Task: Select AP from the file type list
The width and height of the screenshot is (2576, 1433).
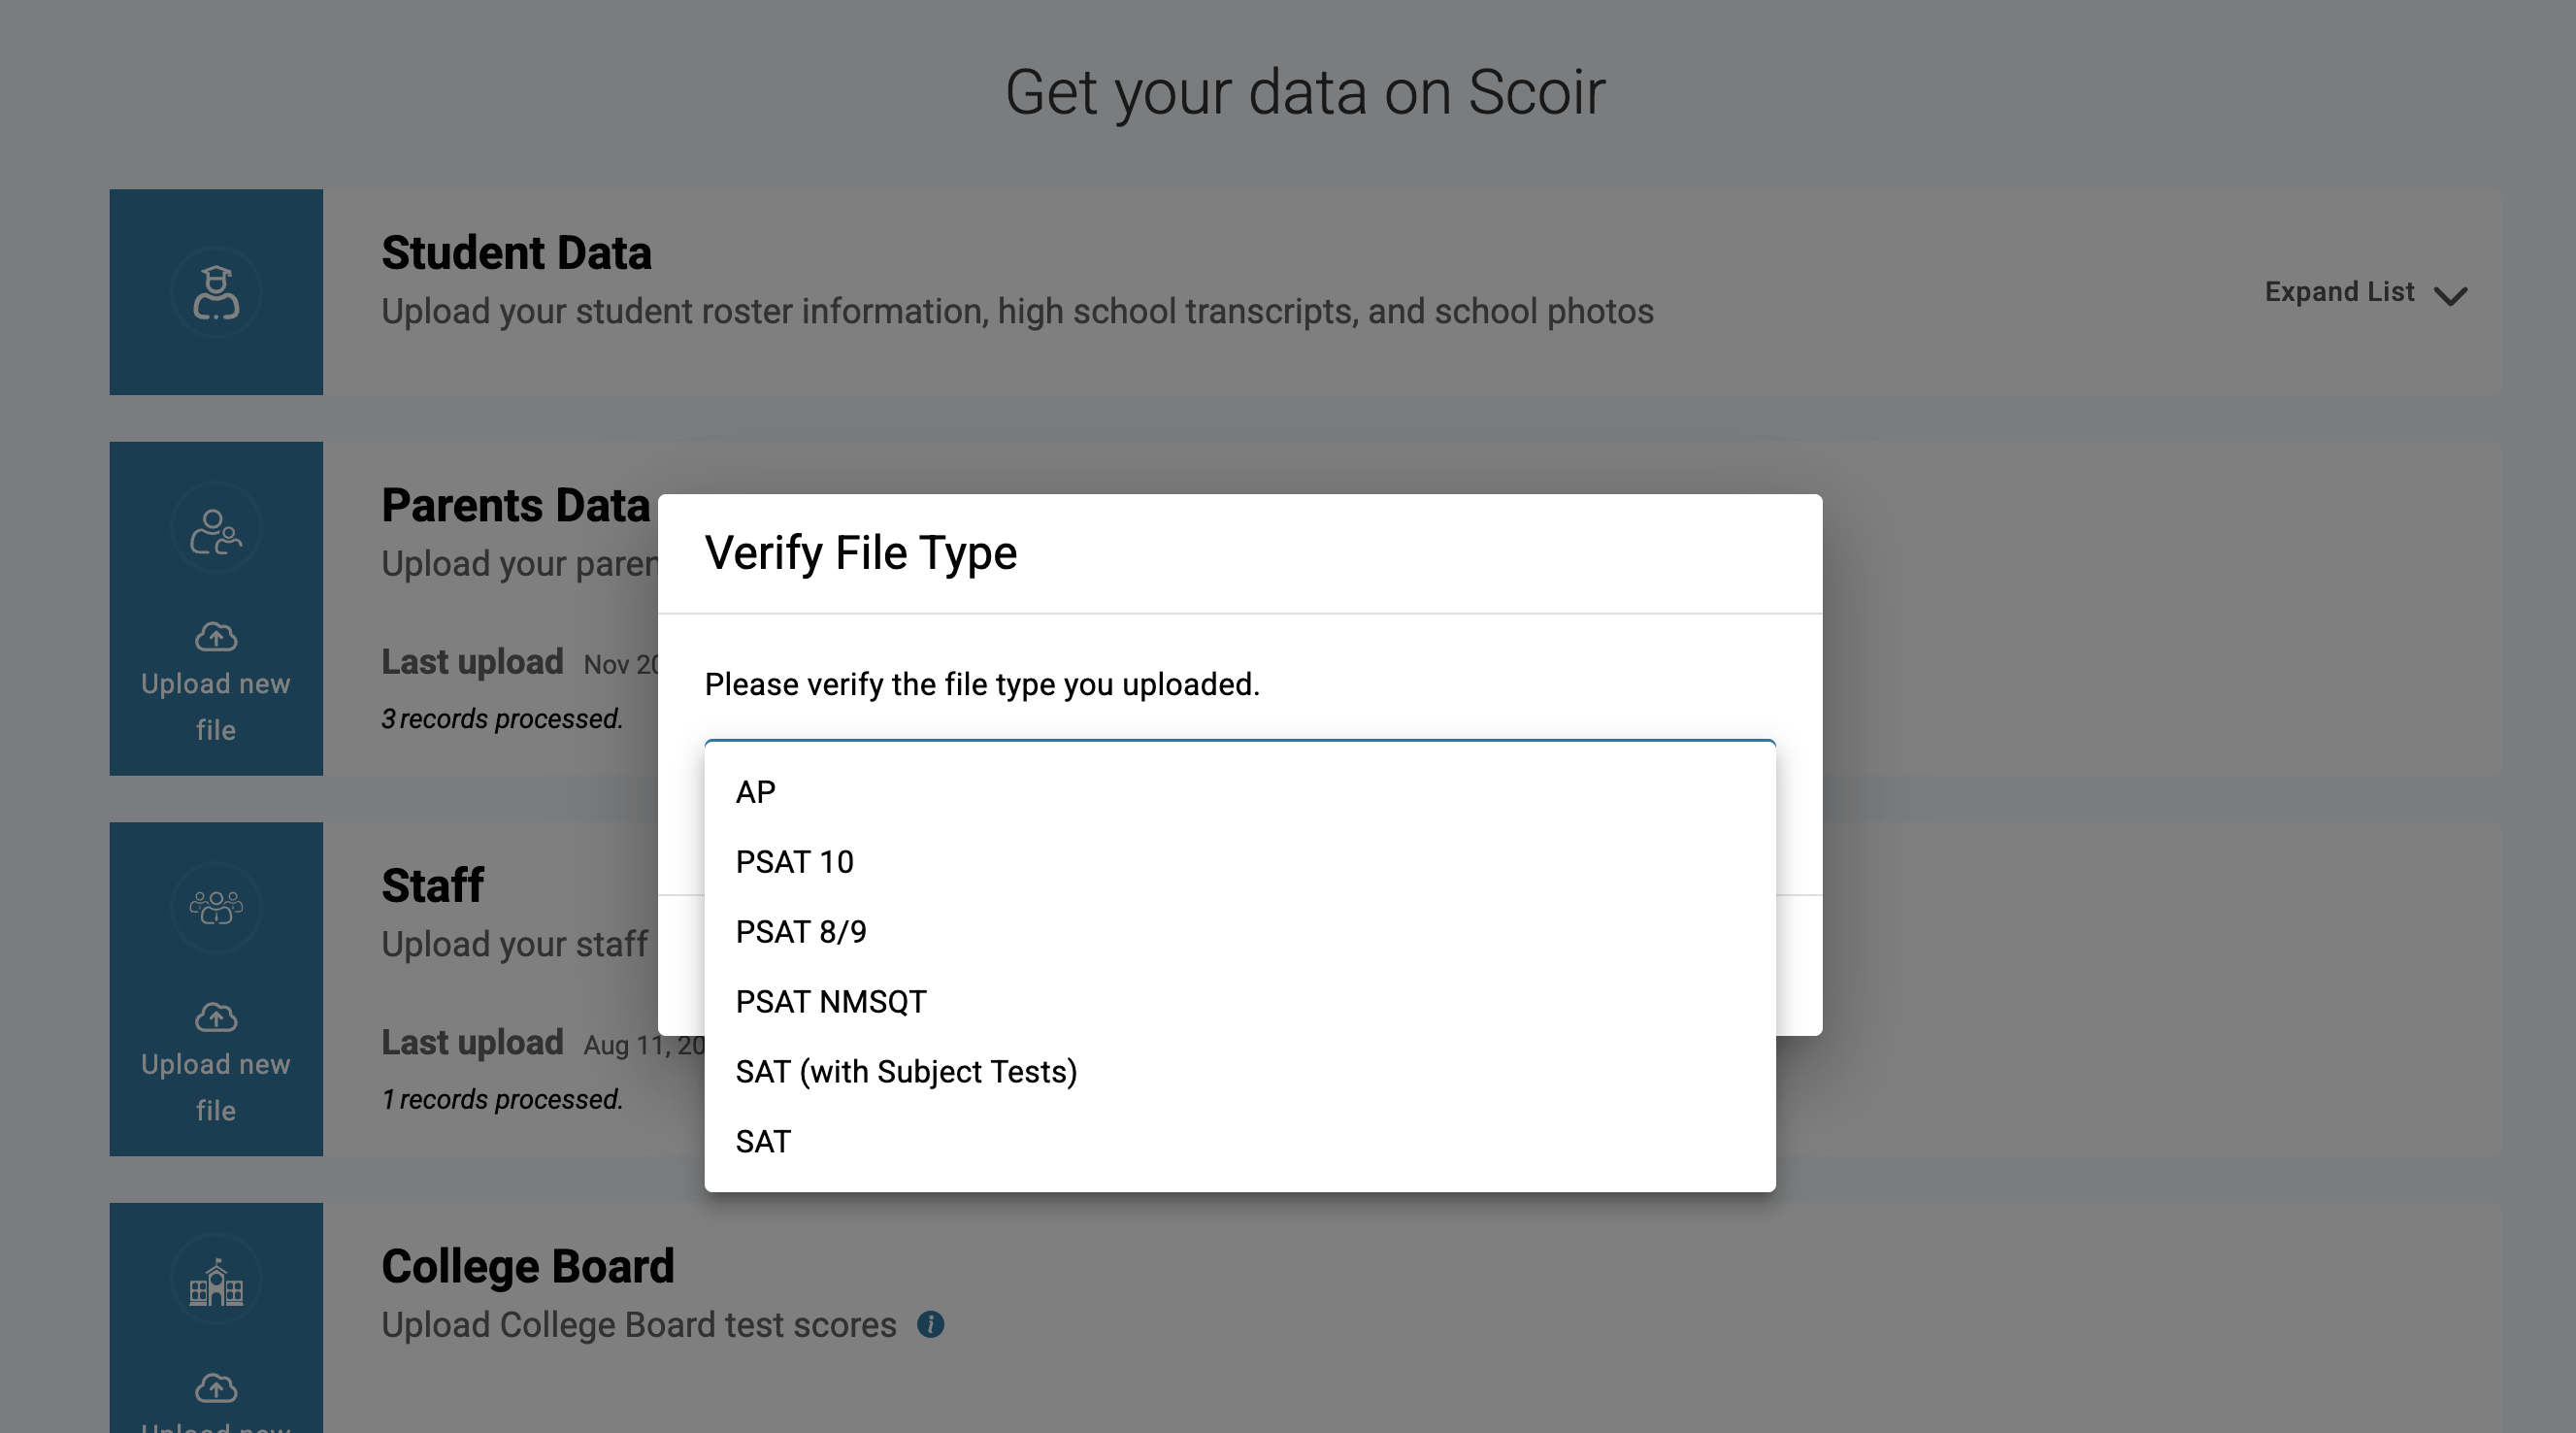Action: coord(756,792)
